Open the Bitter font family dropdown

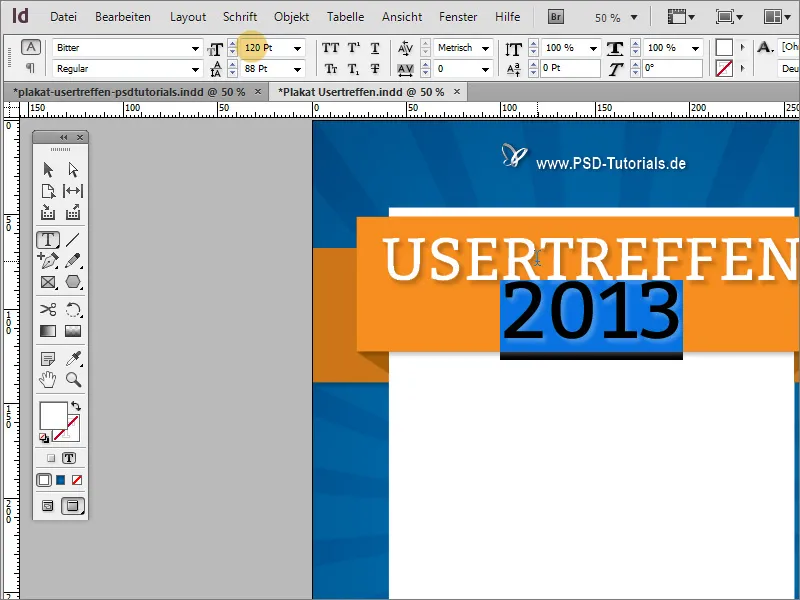click(195, 48)
